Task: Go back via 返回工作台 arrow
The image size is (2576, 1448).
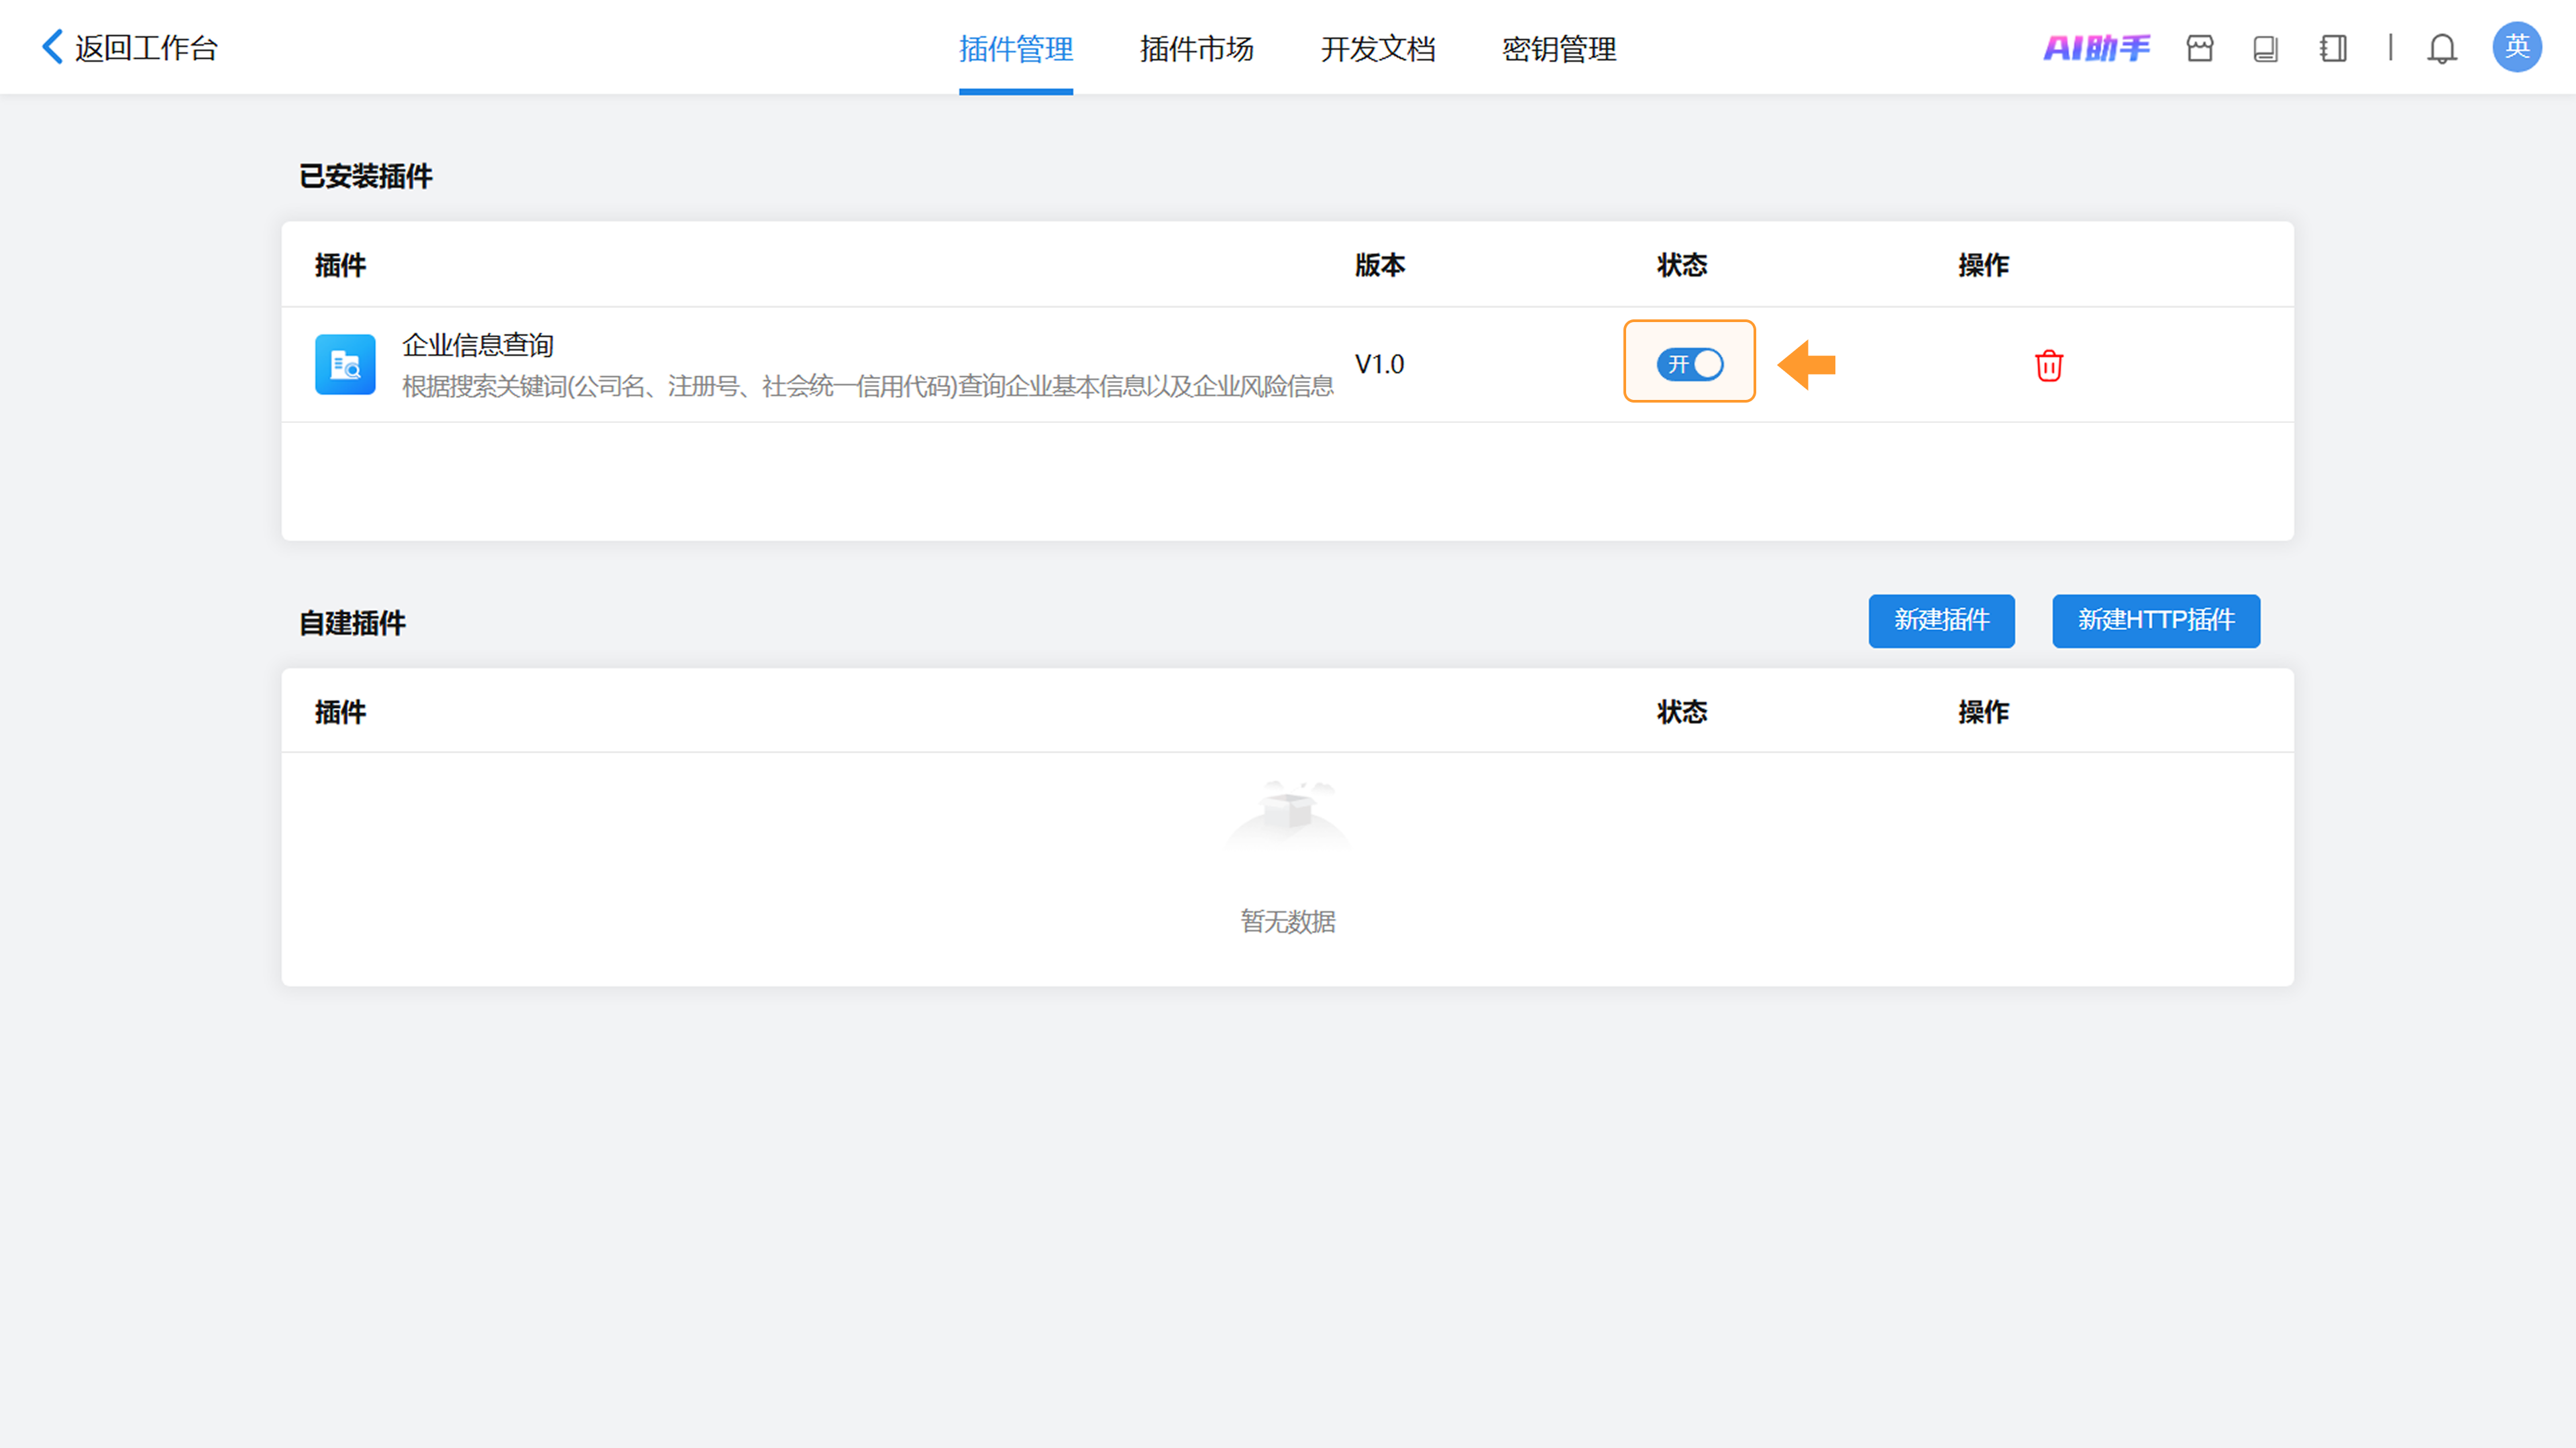Action: pos(52,47)
